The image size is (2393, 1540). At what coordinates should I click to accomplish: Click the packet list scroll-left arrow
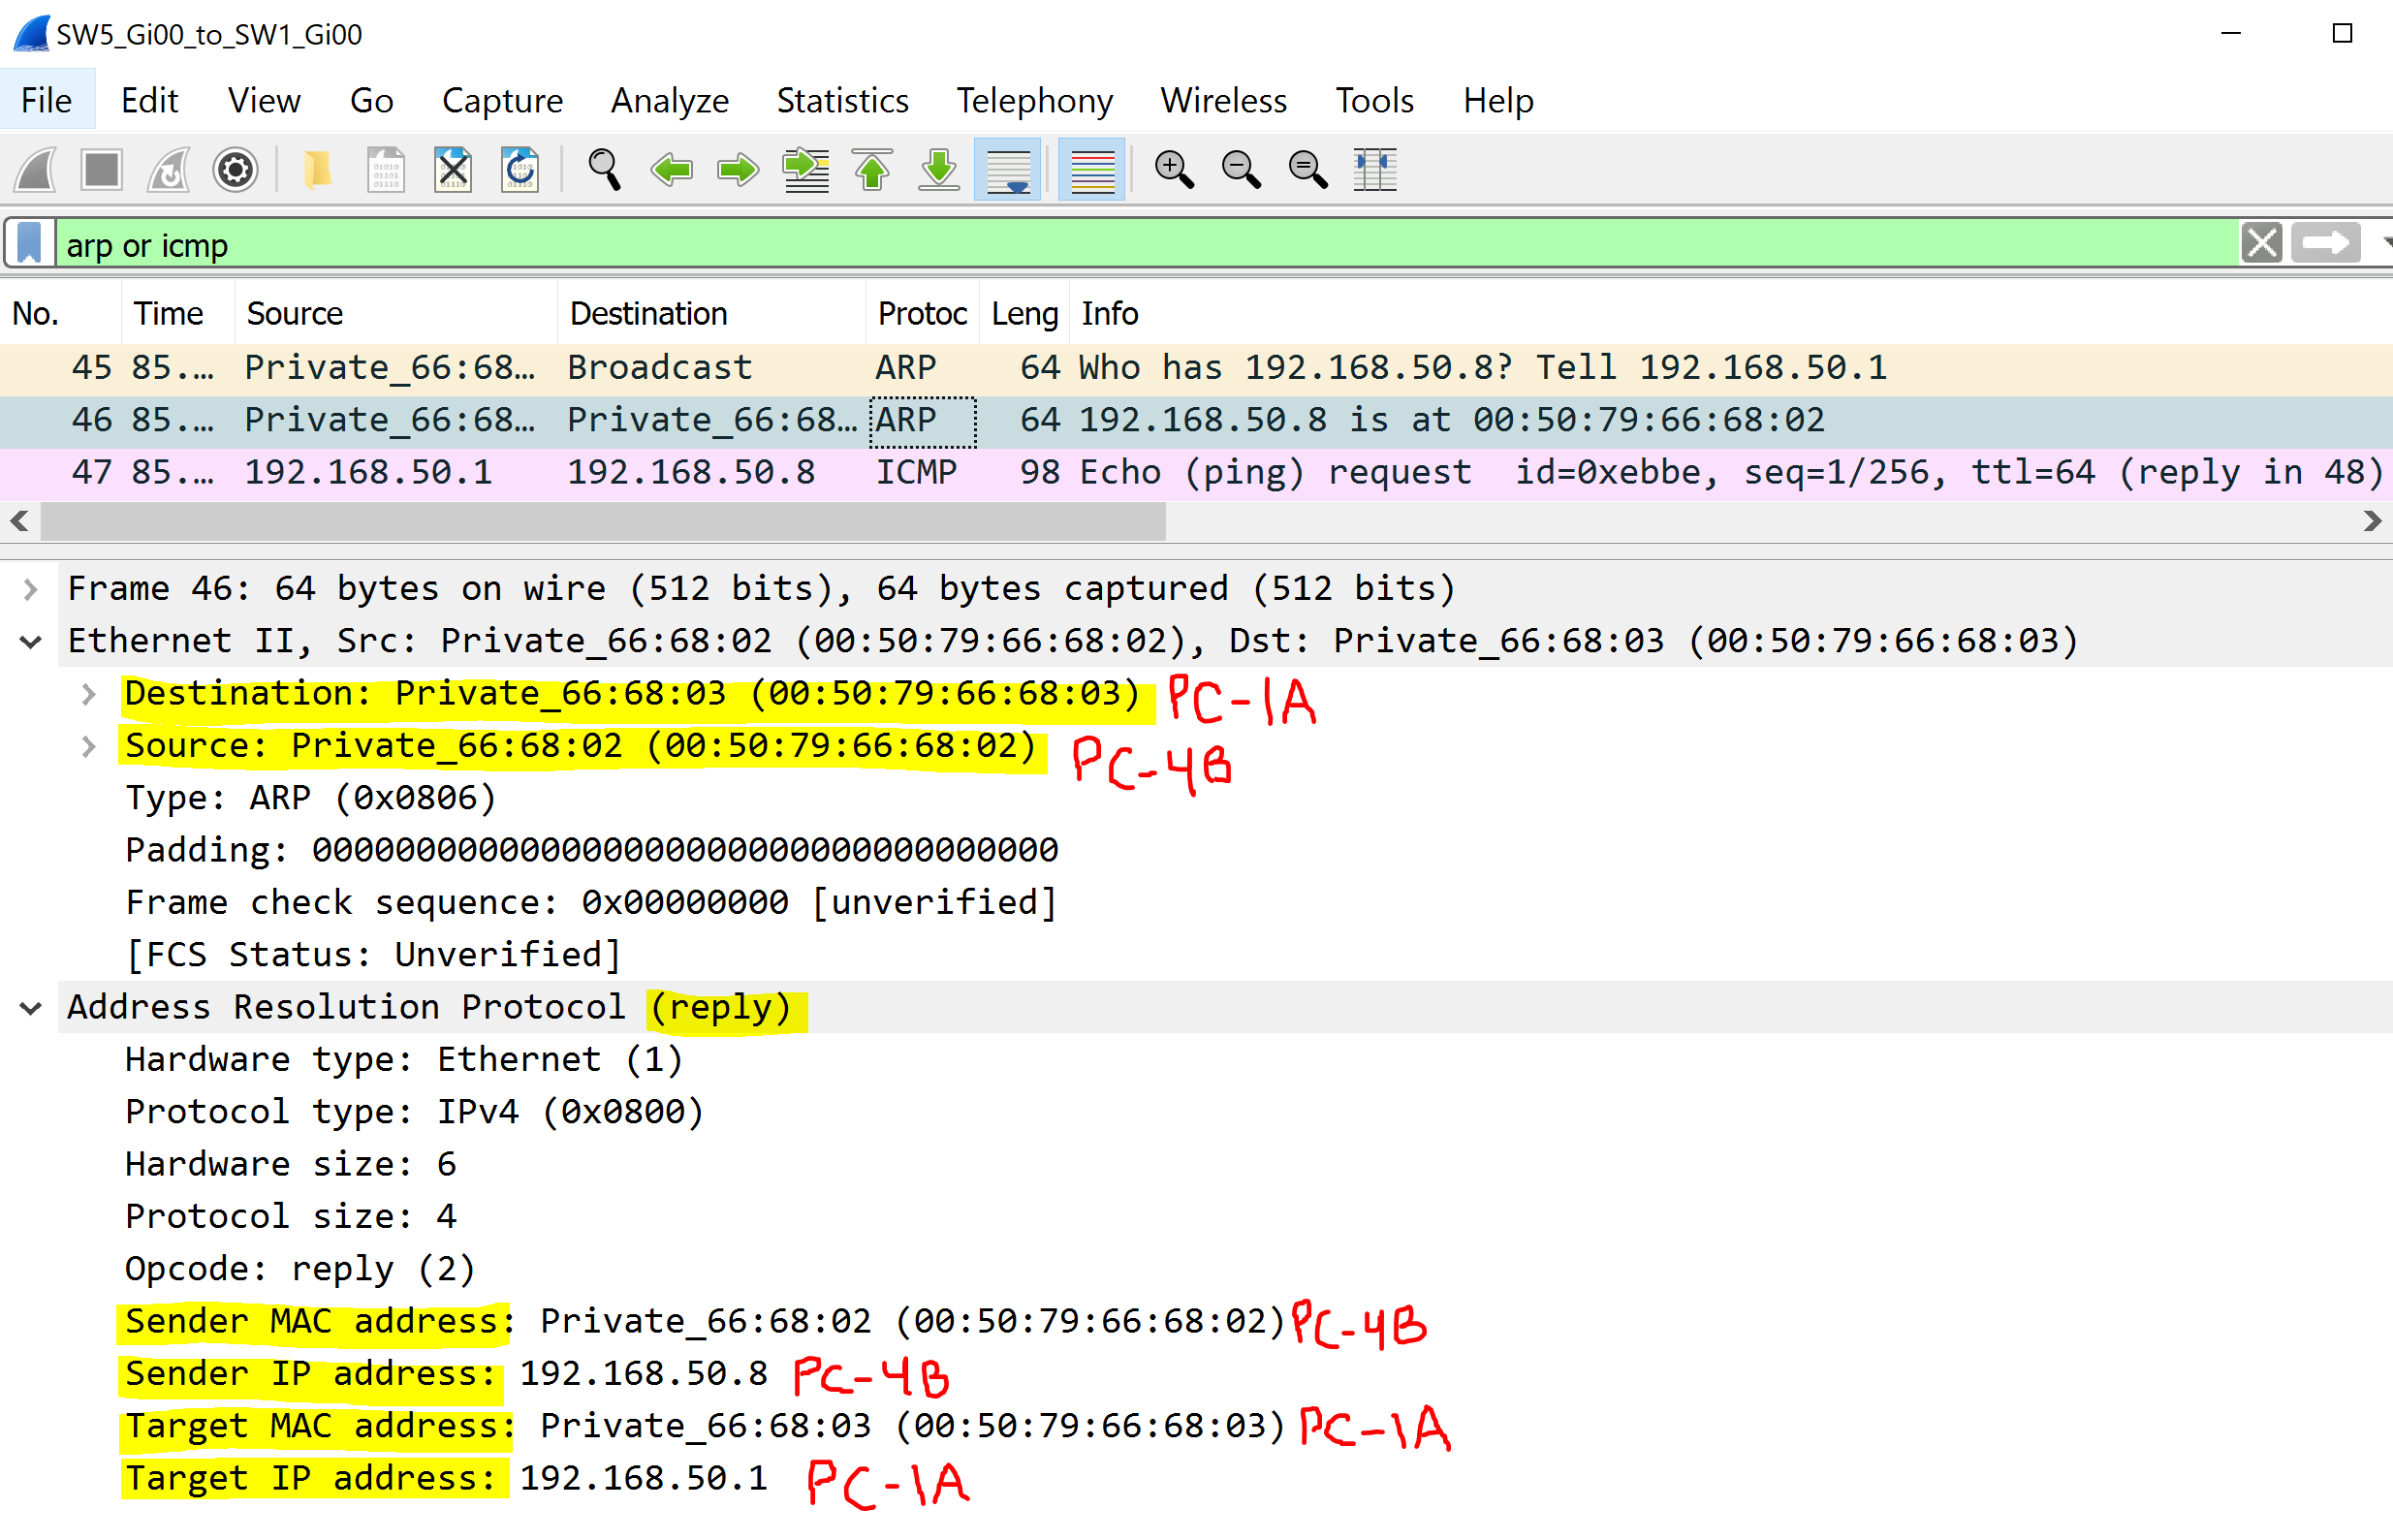coord(19,521)
